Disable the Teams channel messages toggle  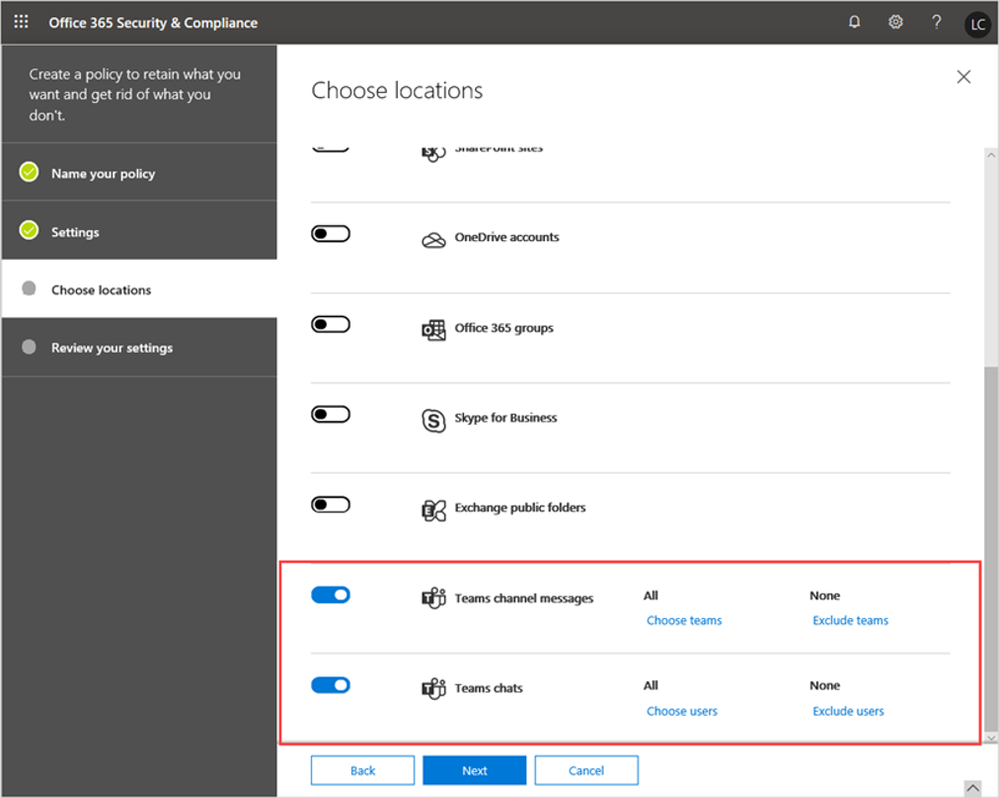pos(331,595)
